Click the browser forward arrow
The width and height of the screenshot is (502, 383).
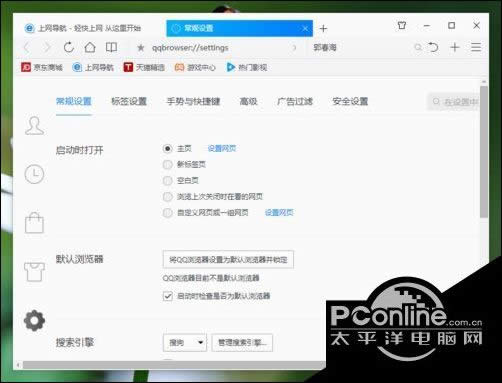47,48
